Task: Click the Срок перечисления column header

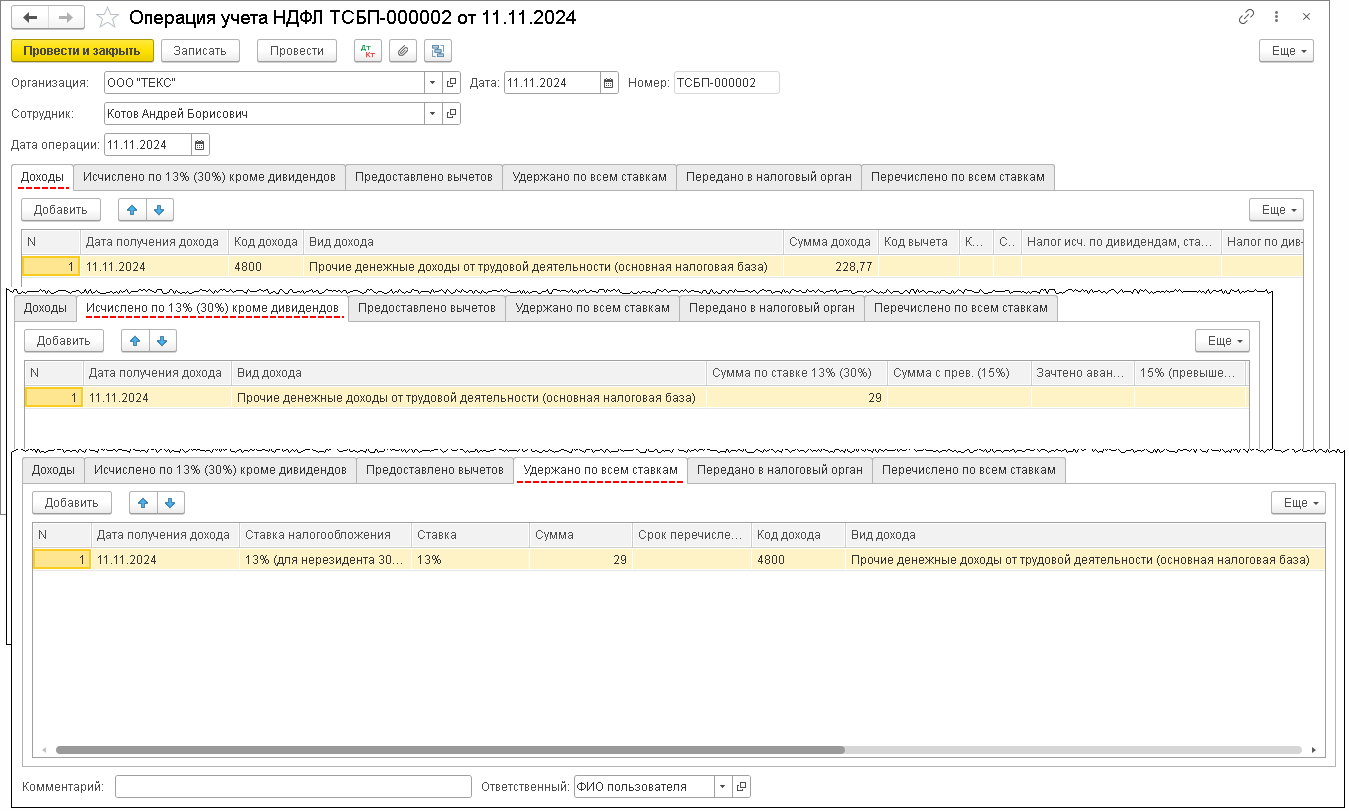Action: coord(691,535)
